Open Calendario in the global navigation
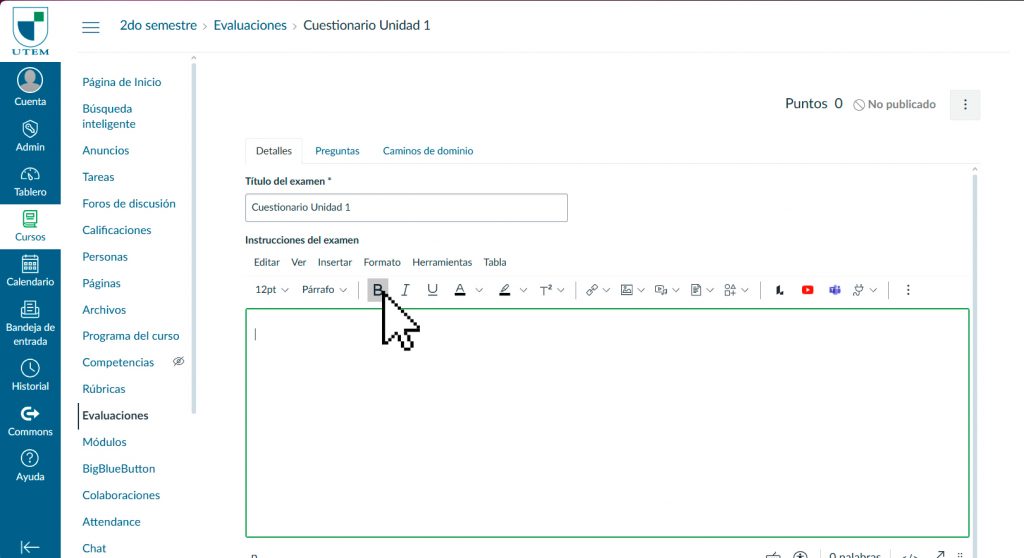The image size is (1024, 558). tap(30, 270)
